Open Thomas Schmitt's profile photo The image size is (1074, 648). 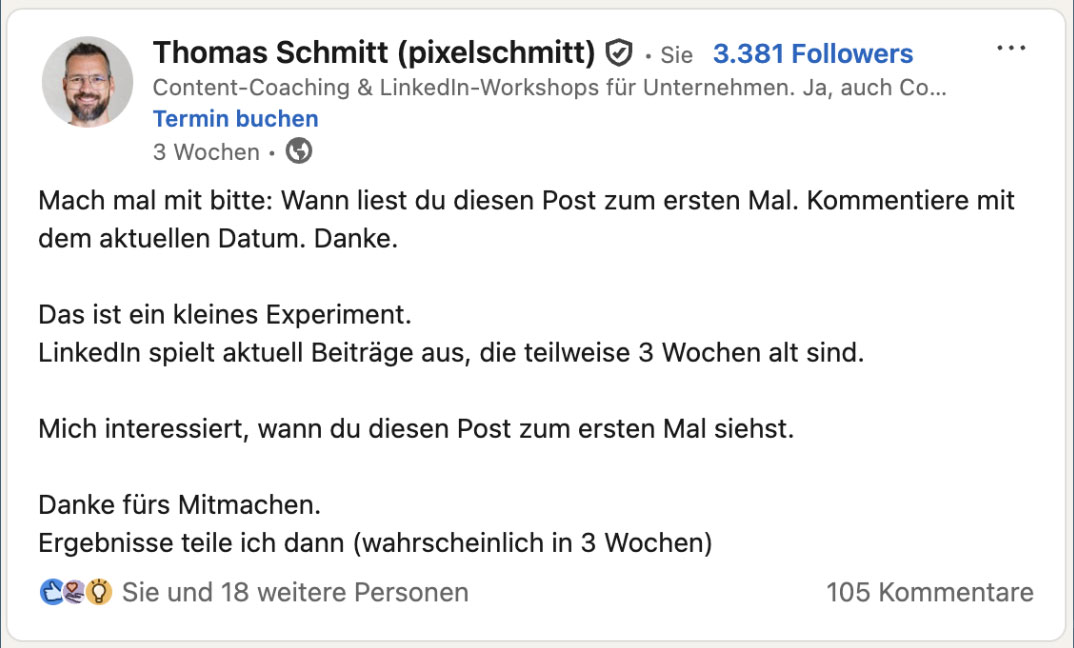click(88, 82)
